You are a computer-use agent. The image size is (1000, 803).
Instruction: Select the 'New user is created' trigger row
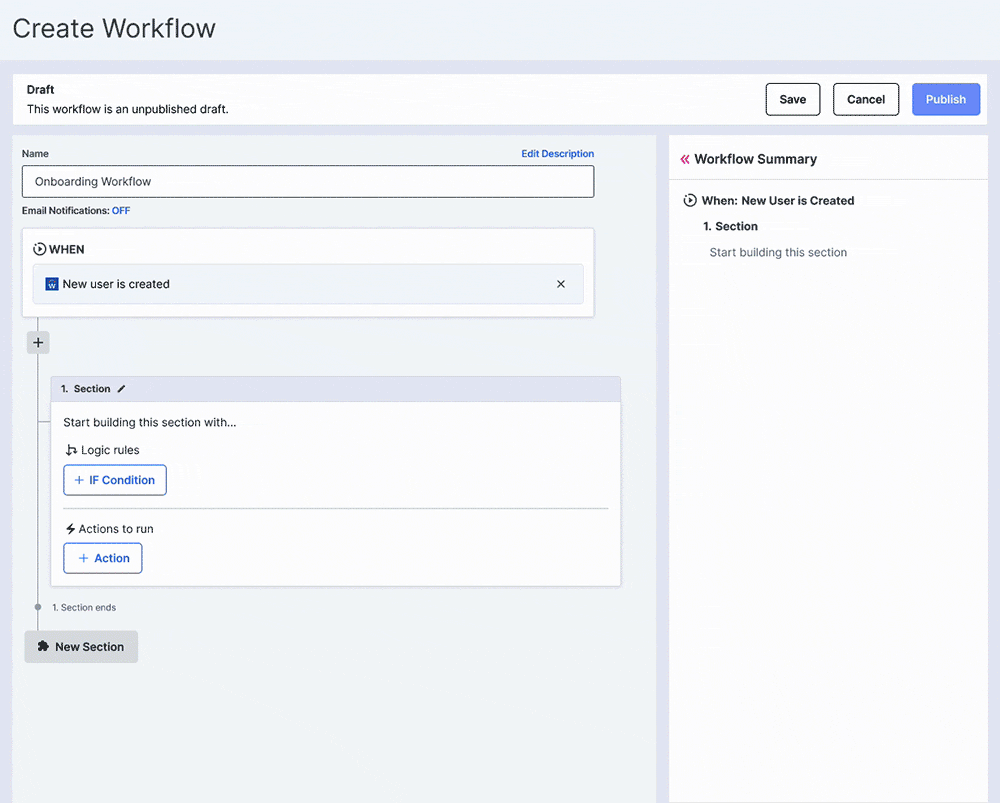coord(308,284)
